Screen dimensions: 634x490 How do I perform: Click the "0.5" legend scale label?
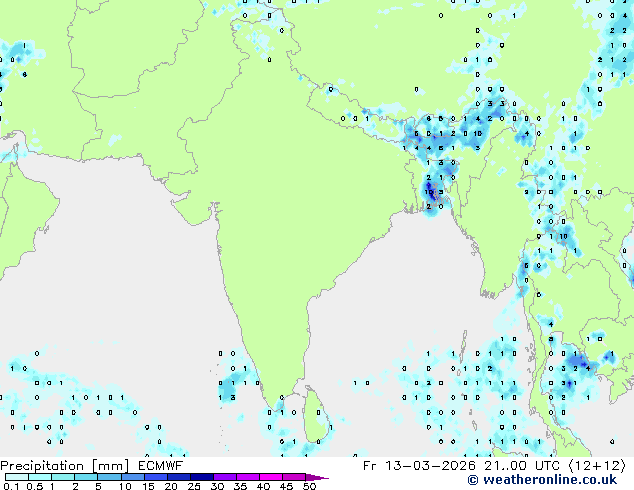pos(35,486)
